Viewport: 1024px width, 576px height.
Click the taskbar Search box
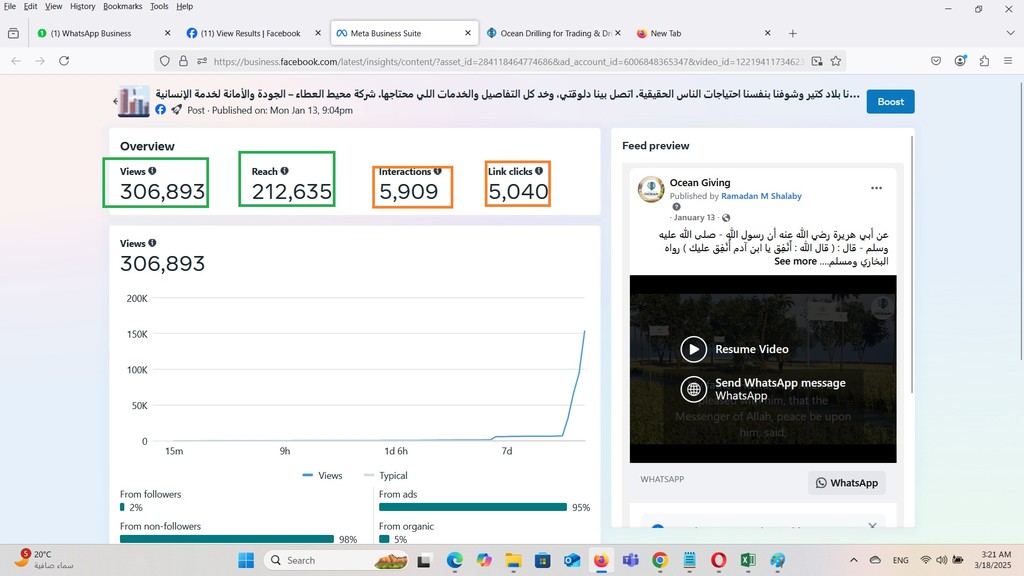(x=336, y=560)
